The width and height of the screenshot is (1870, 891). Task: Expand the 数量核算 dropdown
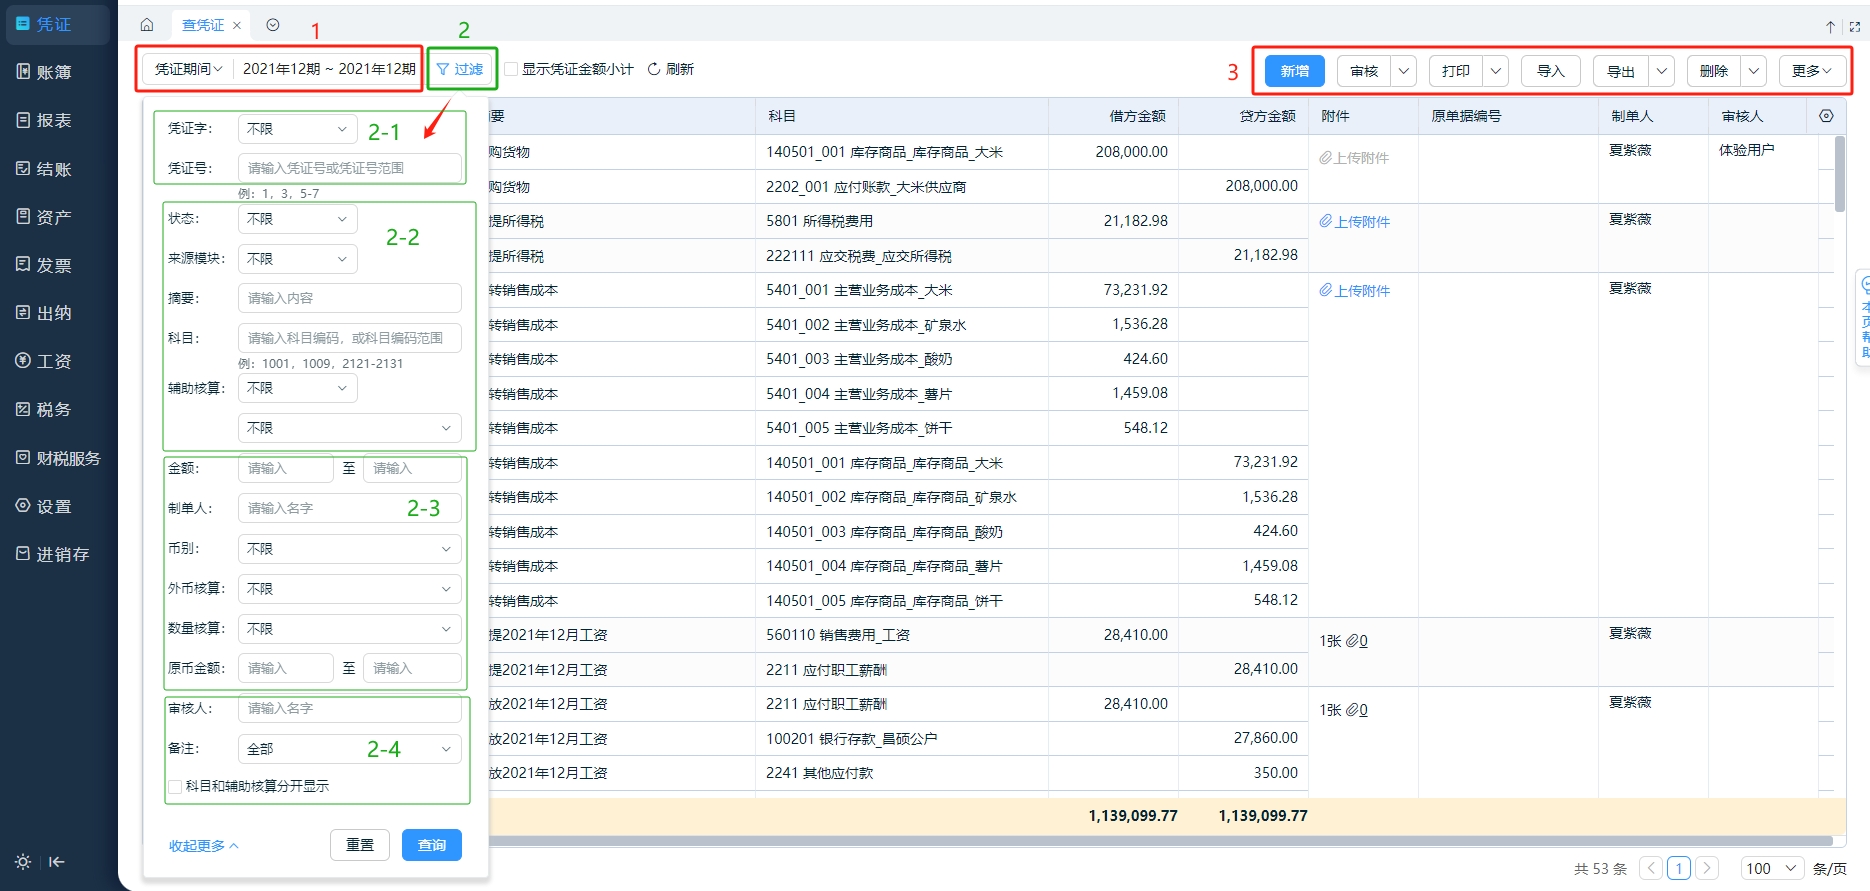coord(349,629)
